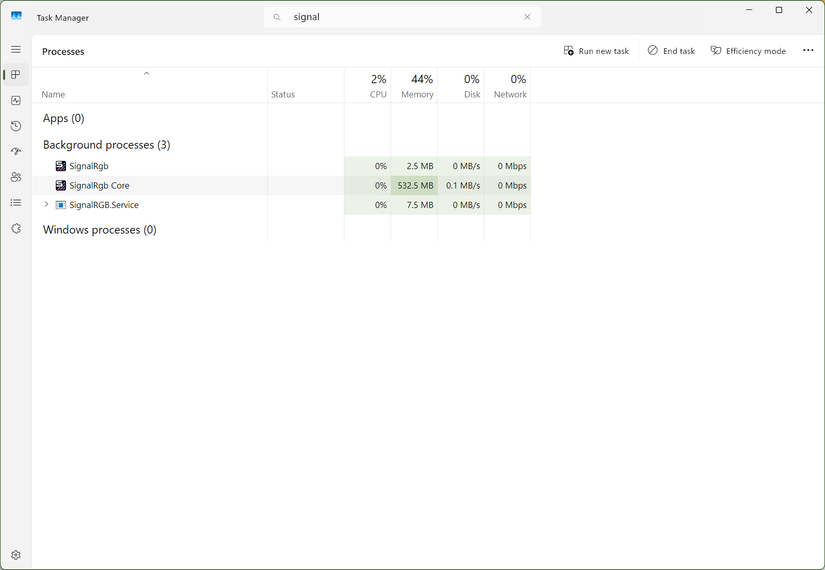Click Efficiency mode button

click(x=748, y=51)
